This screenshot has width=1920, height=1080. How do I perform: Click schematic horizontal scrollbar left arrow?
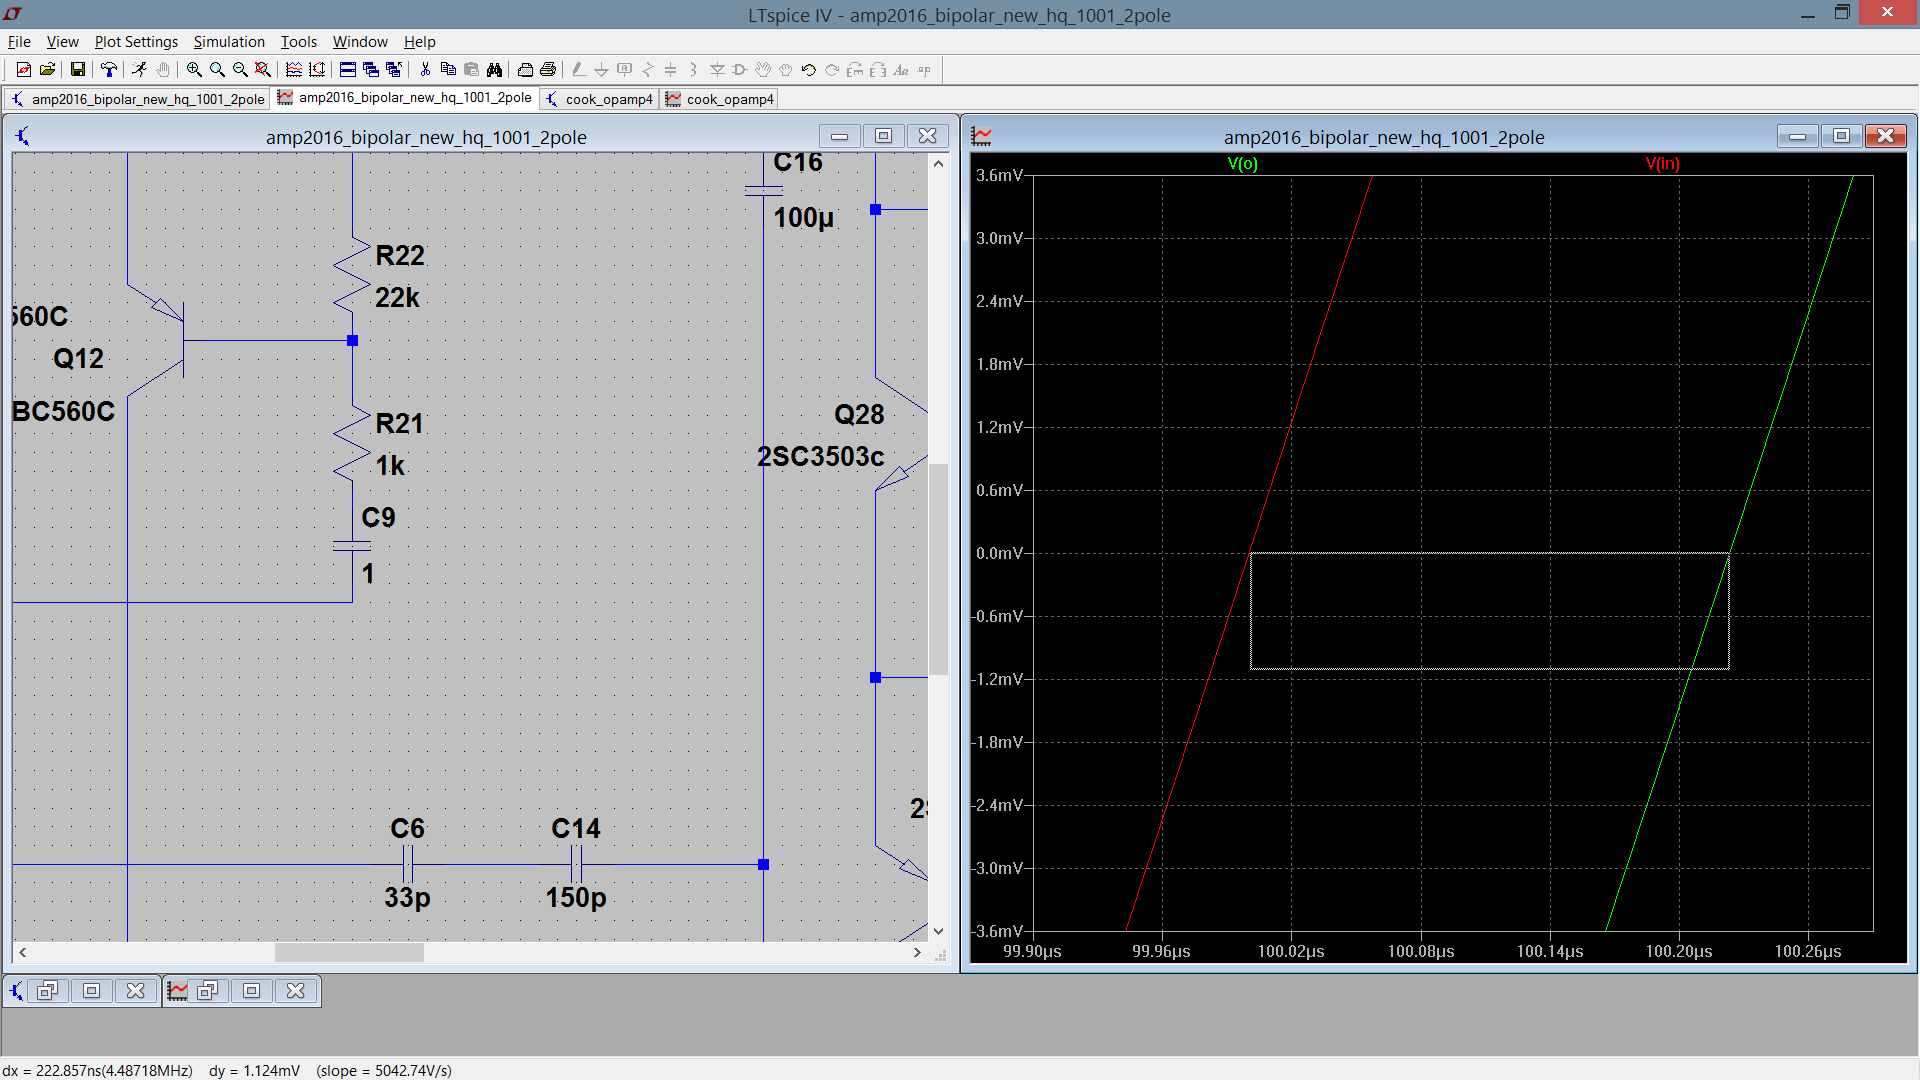23,953
